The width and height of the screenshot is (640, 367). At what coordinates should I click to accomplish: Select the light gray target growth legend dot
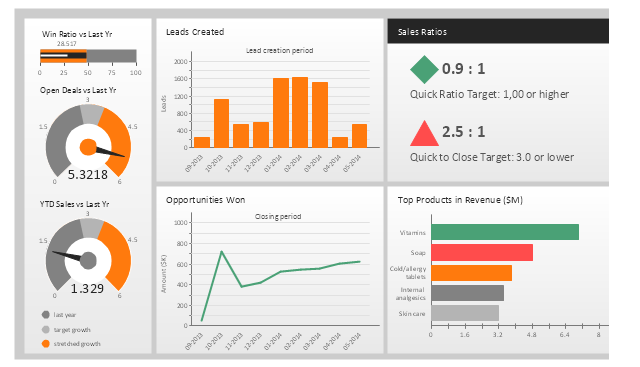tap(46, 329)
